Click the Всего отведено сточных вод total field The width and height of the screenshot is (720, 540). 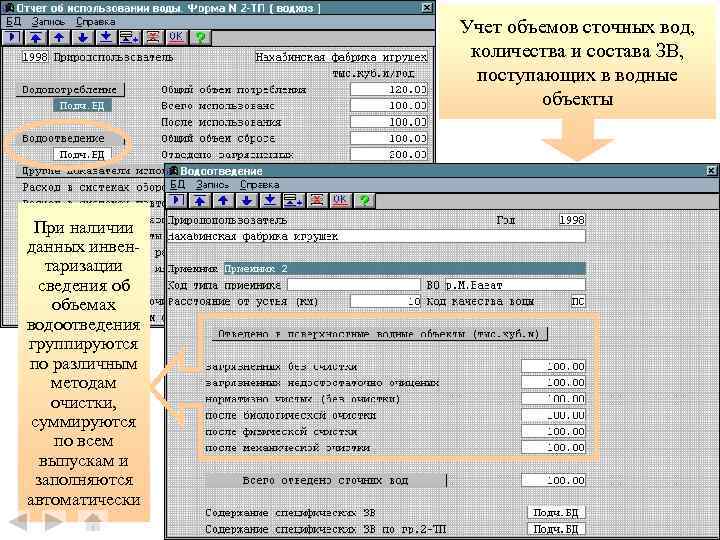[x=553, y=480]
